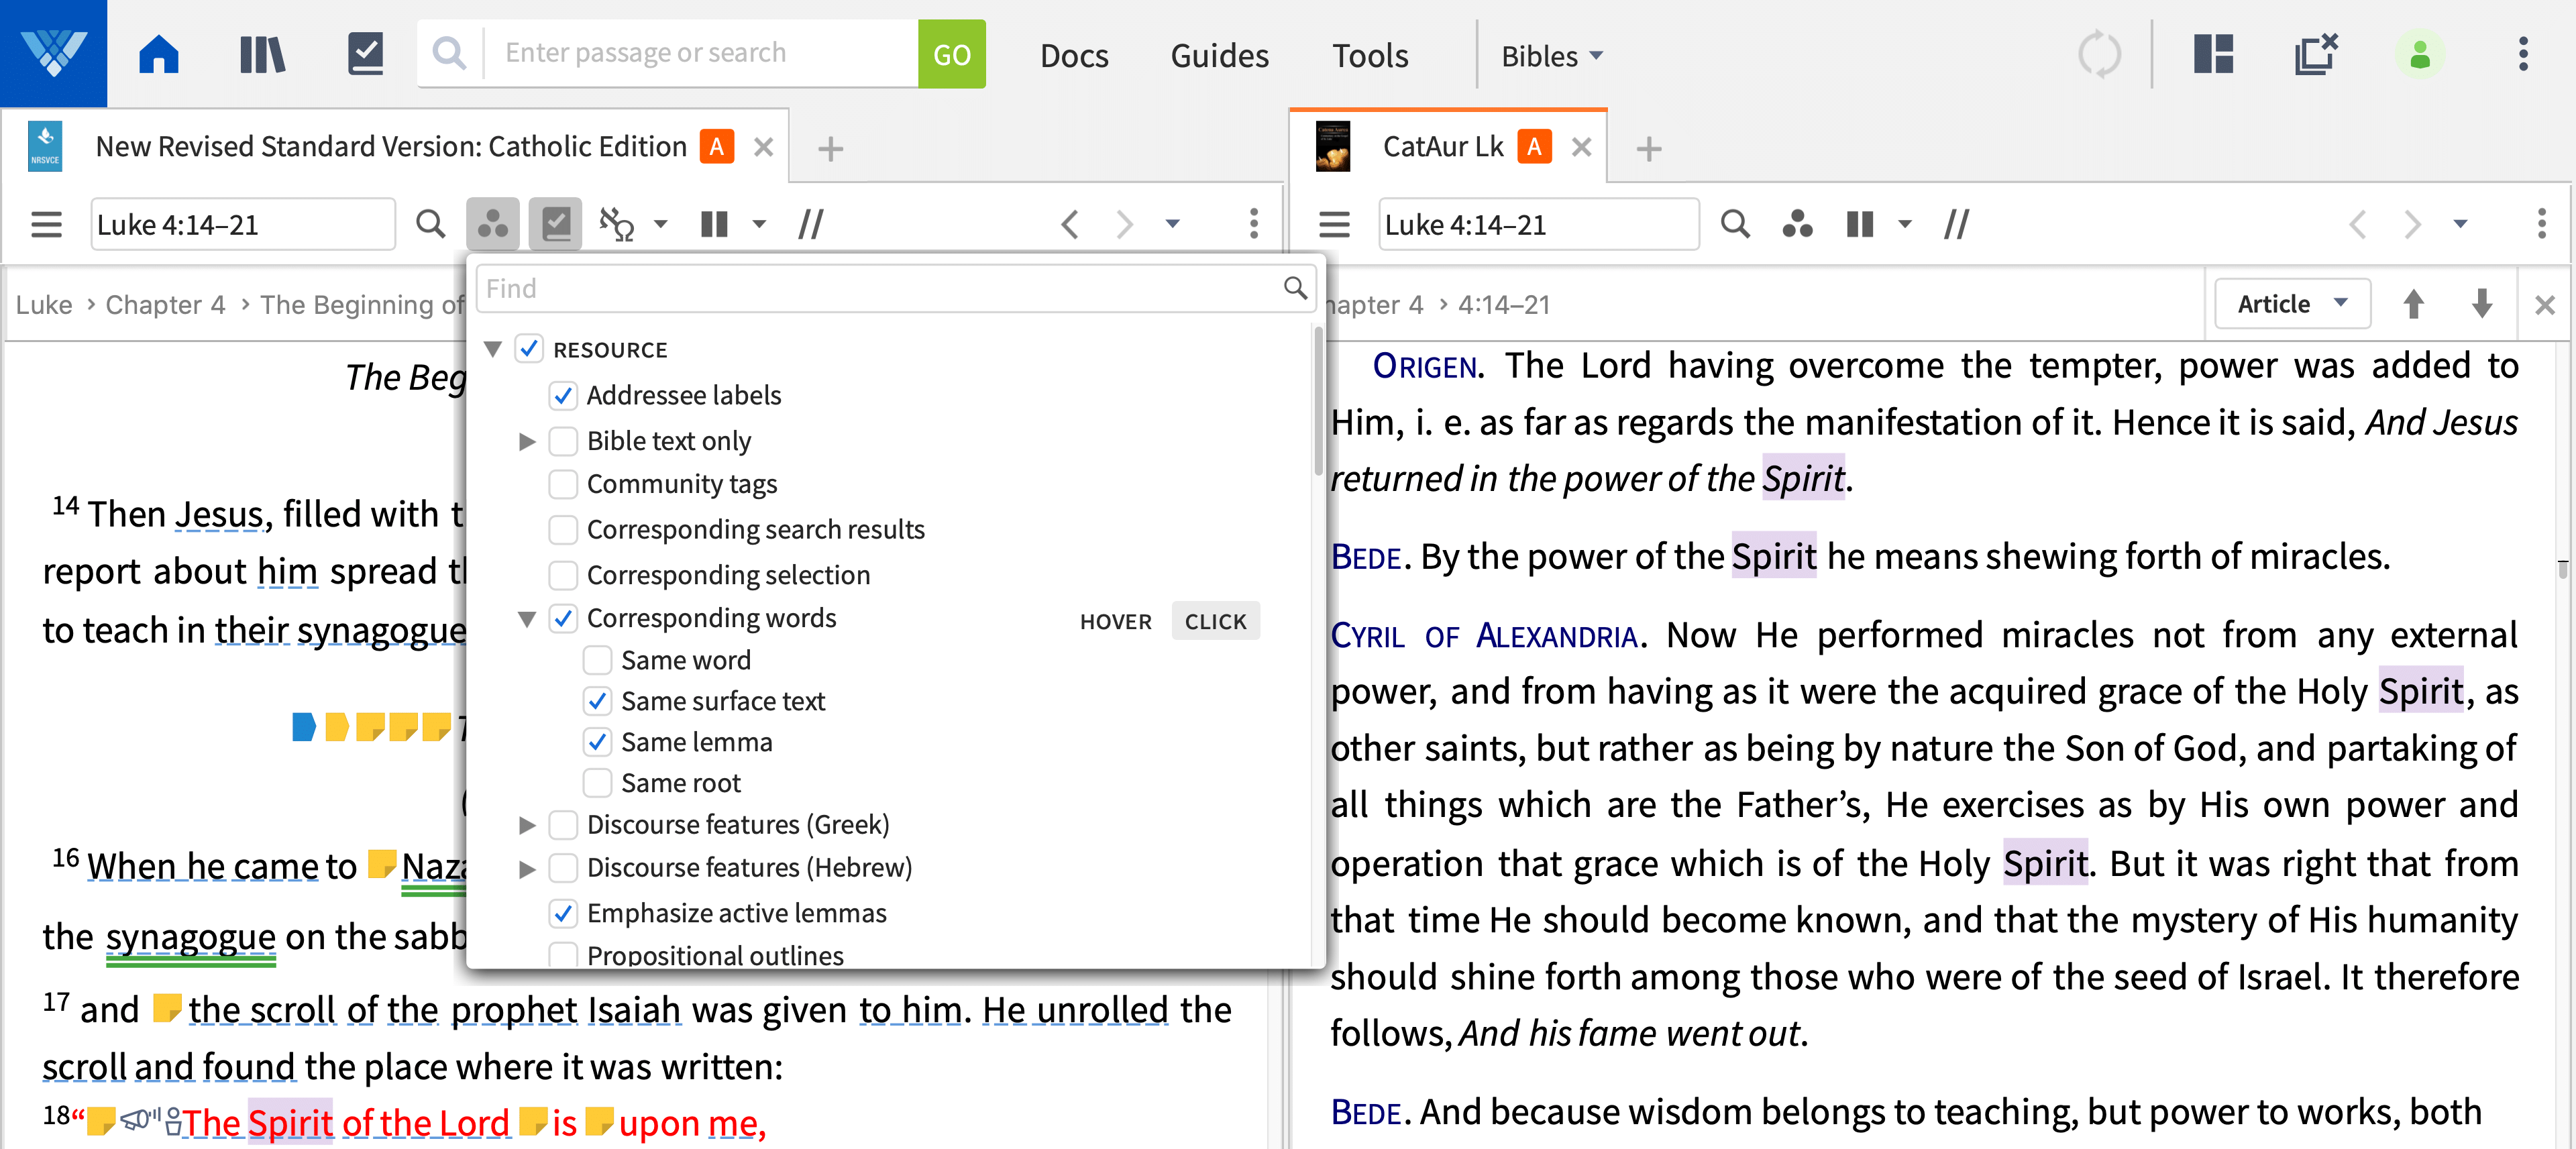
Task: Focus the passage or search box
Action: [700, 53]
